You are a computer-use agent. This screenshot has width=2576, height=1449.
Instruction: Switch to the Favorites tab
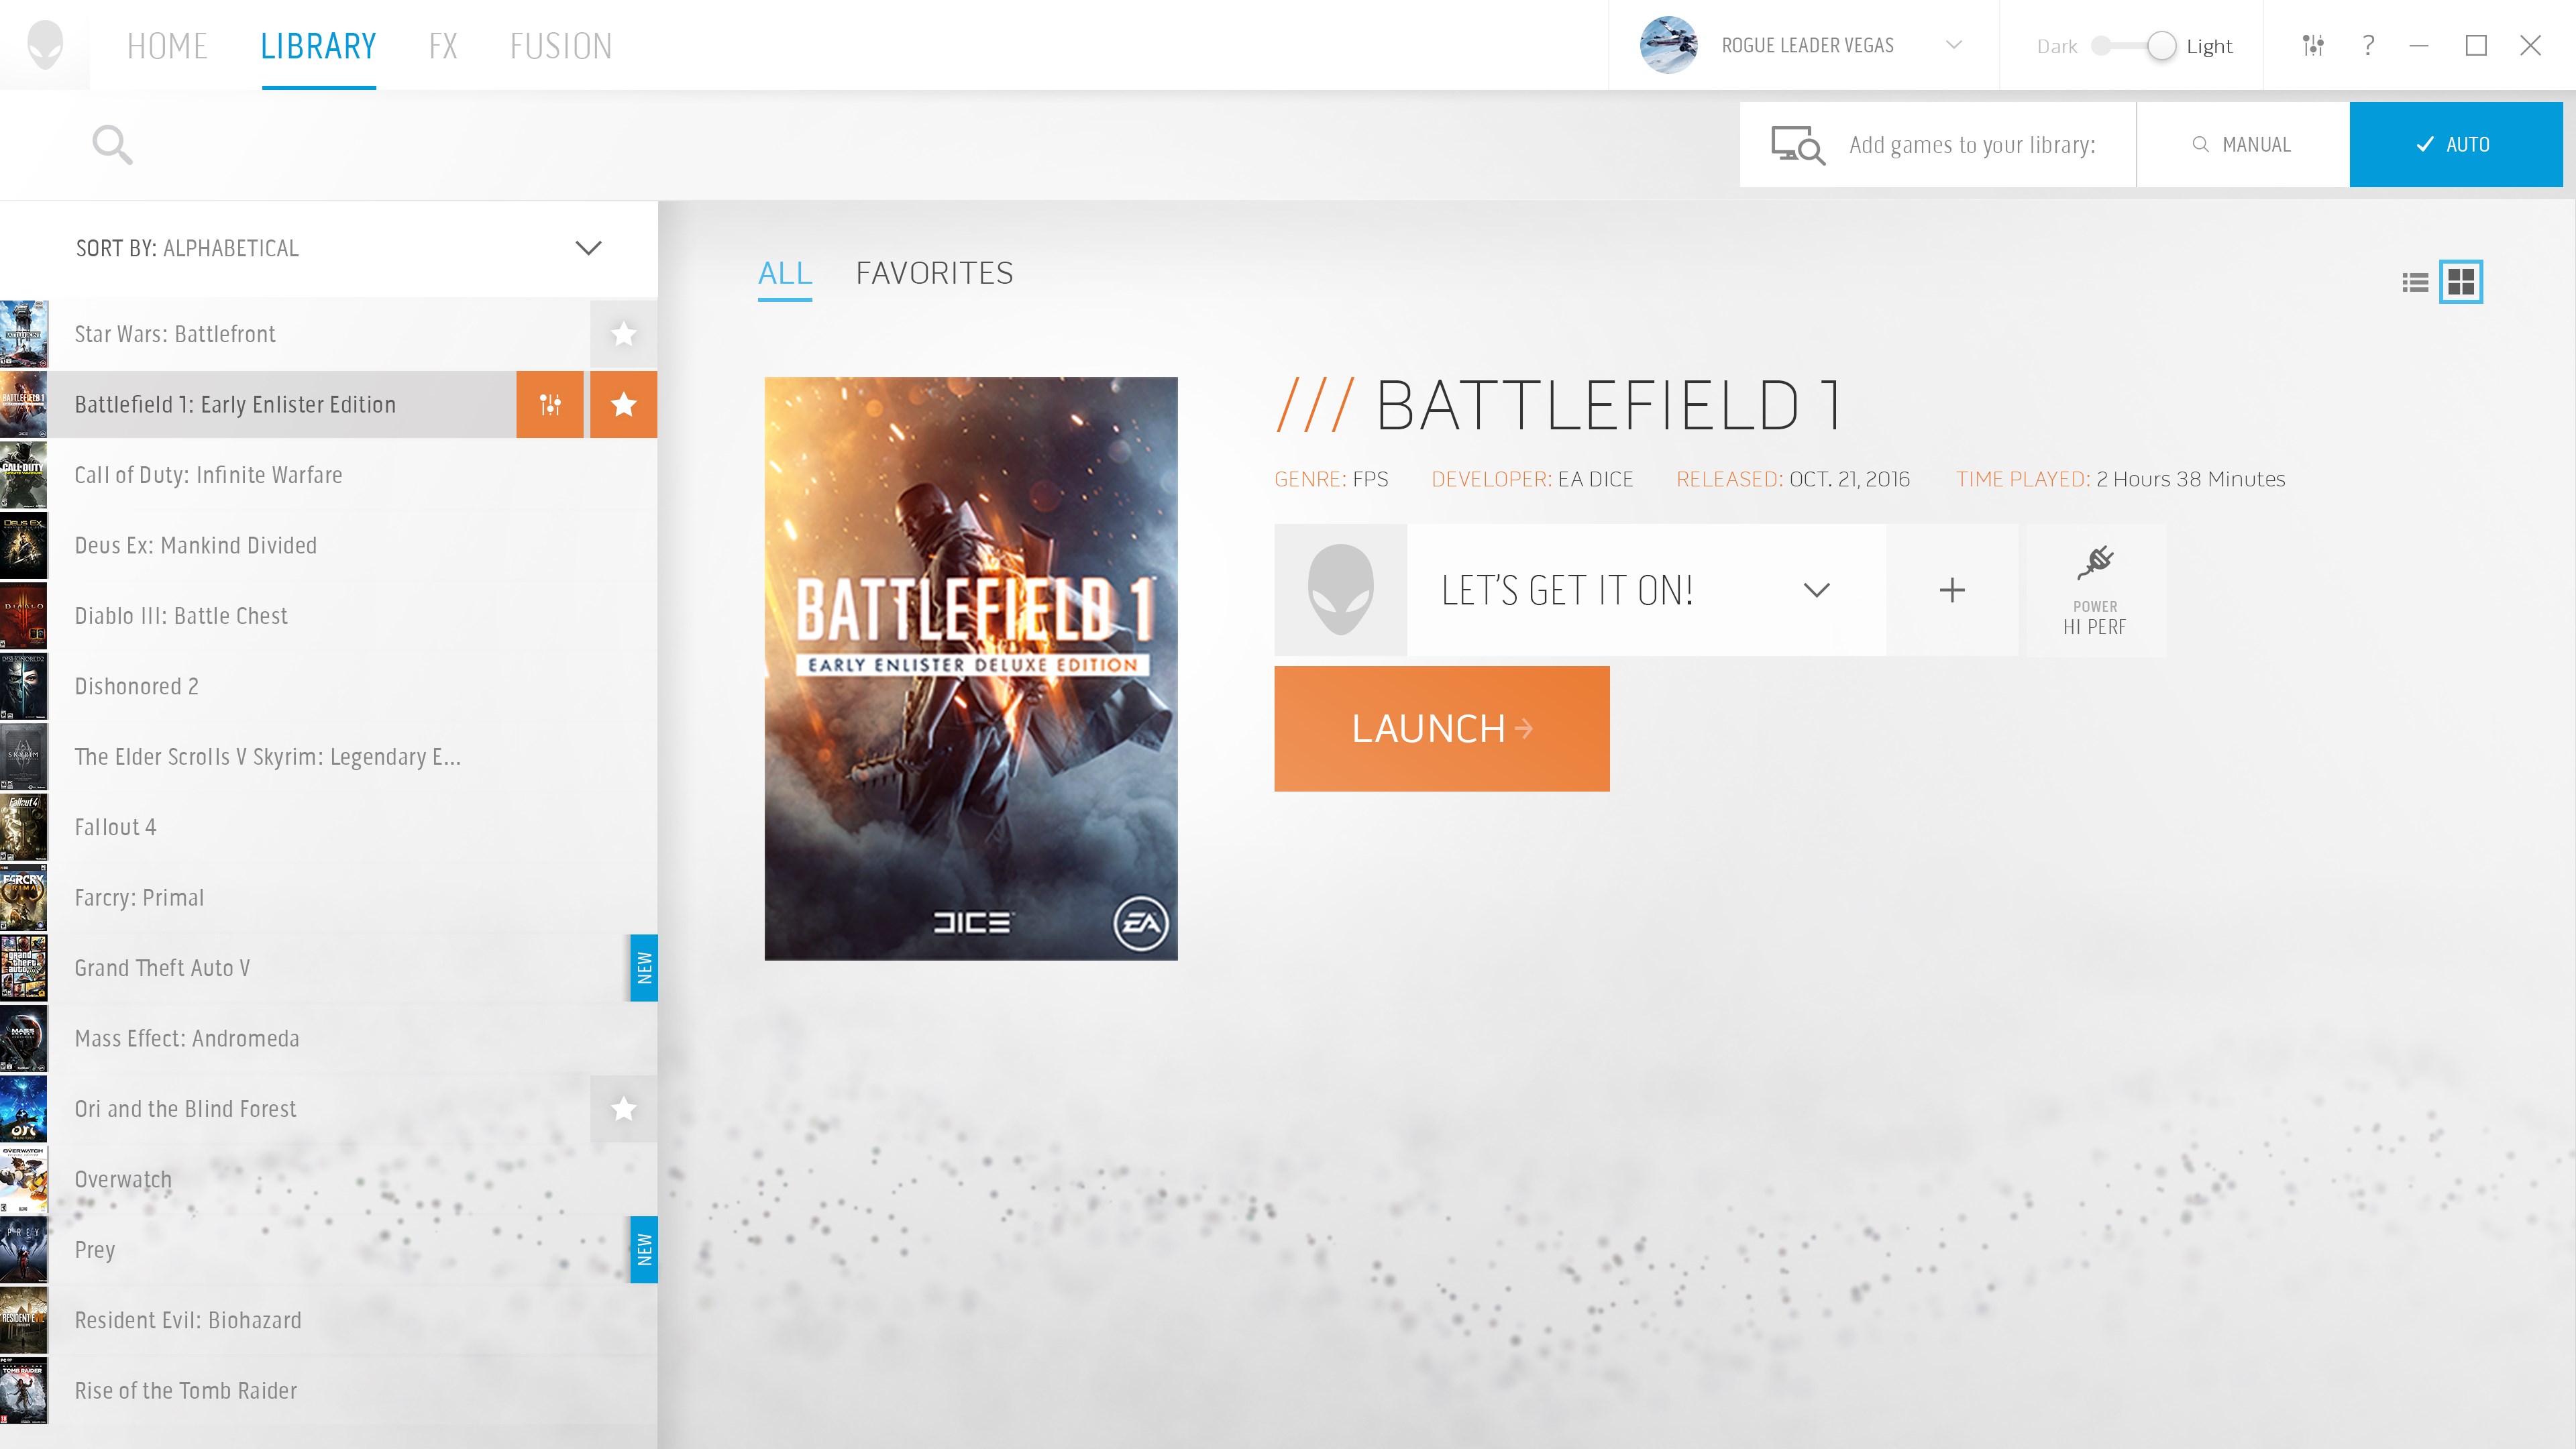tap(934, 273)
